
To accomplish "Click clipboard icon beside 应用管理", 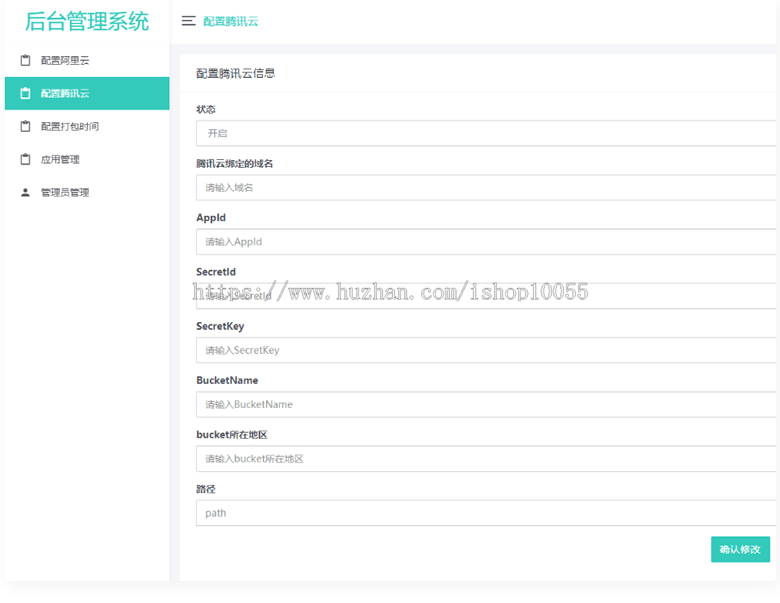I will coord(25,159).
